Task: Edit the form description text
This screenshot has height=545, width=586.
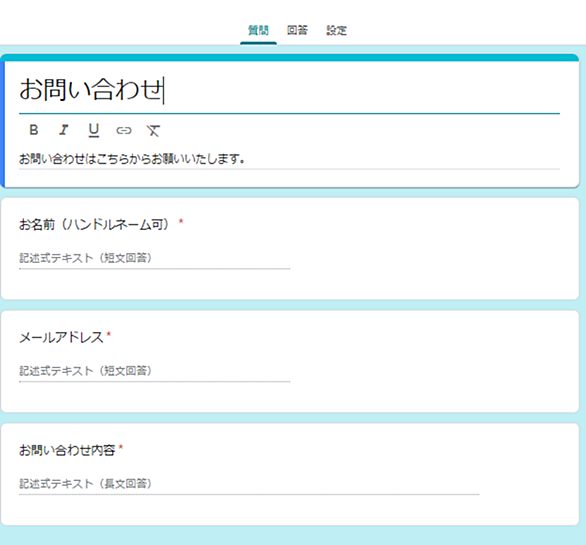Action: point(289,159)
